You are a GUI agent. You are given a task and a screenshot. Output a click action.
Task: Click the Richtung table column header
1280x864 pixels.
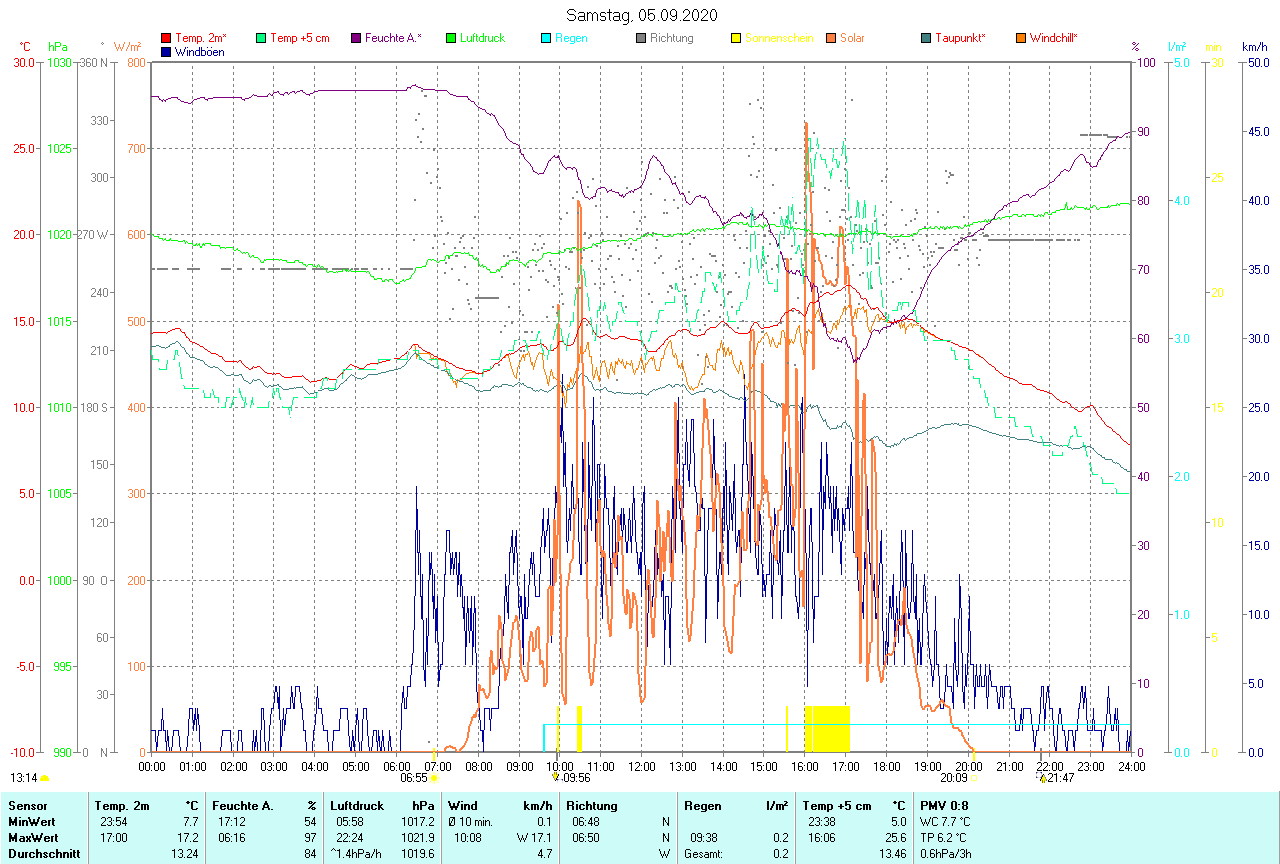point(592,806)
